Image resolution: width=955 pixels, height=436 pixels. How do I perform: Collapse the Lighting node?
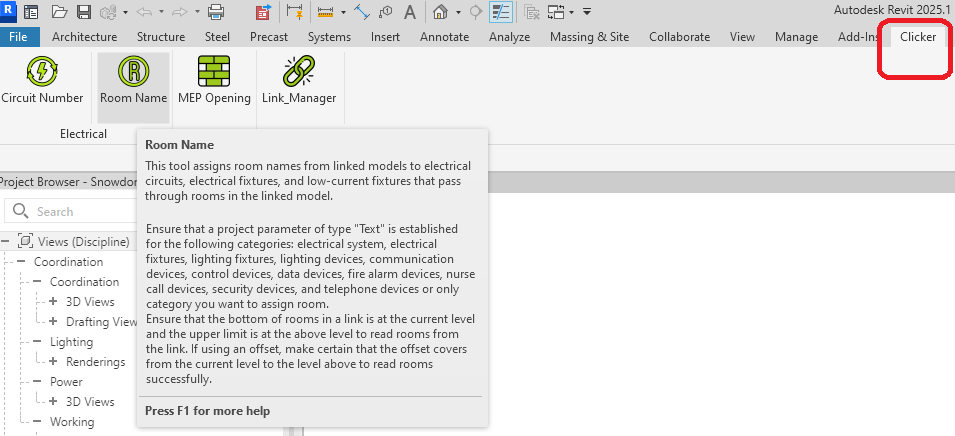pyautogui.click(x=37, y=342)
